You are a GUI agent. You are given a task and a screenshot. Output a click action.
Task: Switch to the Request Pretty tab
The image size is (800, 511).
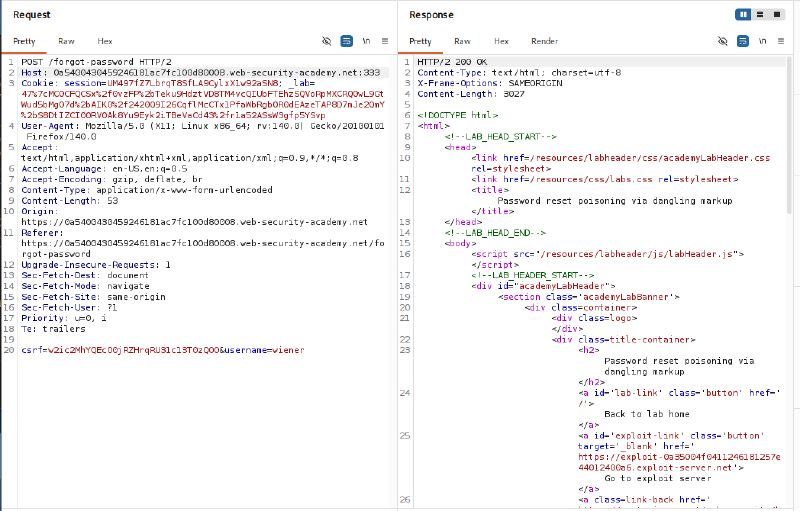click(x=24, y=41)
